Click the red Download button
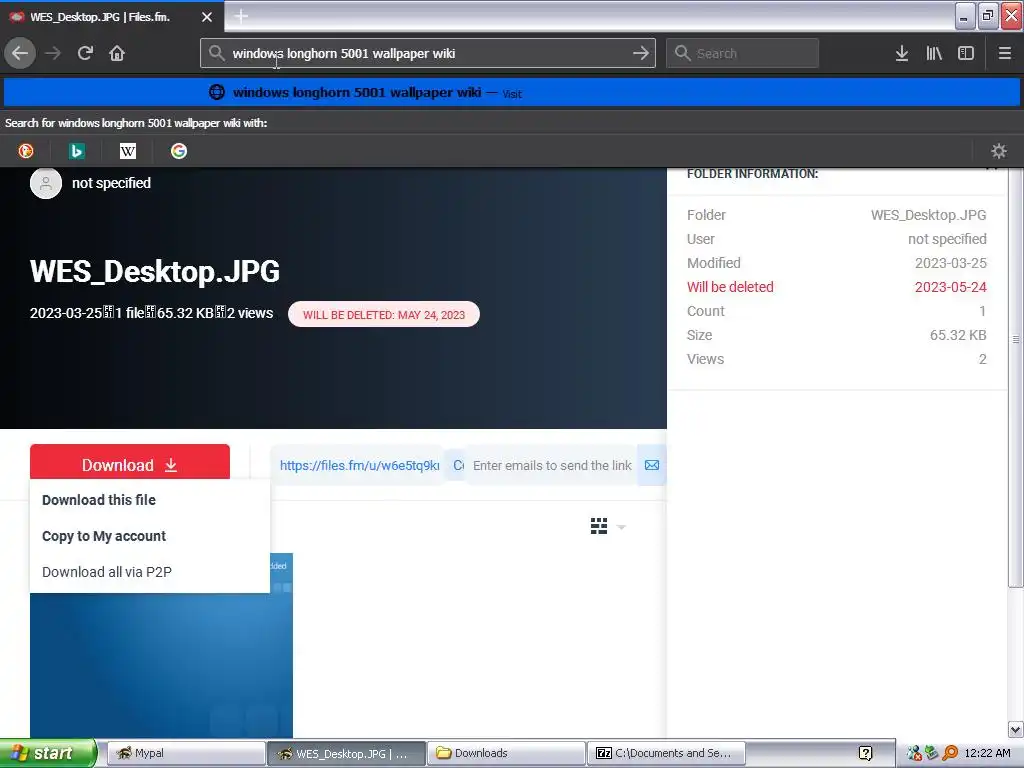 [x=129, y=464]
